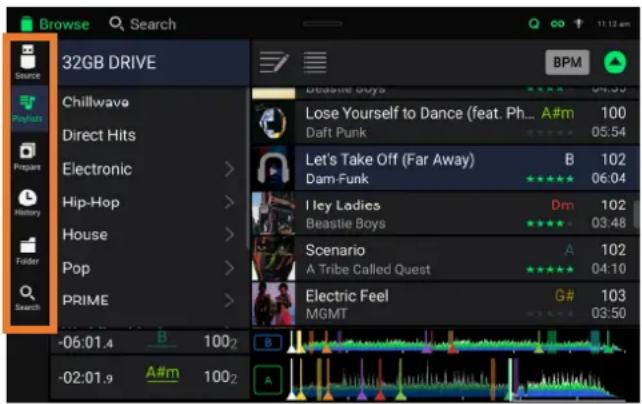Click the star rating for Hey Ladies
The height and width of the screenshot is (404, 642).
click(x=550, y=223)
